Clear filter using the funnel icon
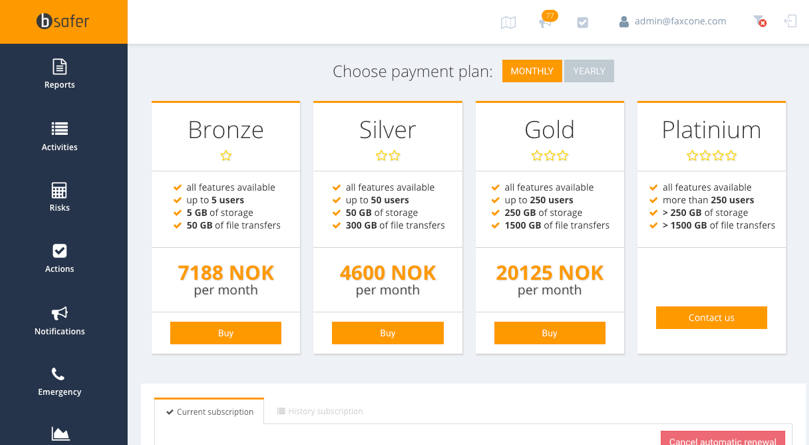The image size is (809, 445). coord(759,21)
